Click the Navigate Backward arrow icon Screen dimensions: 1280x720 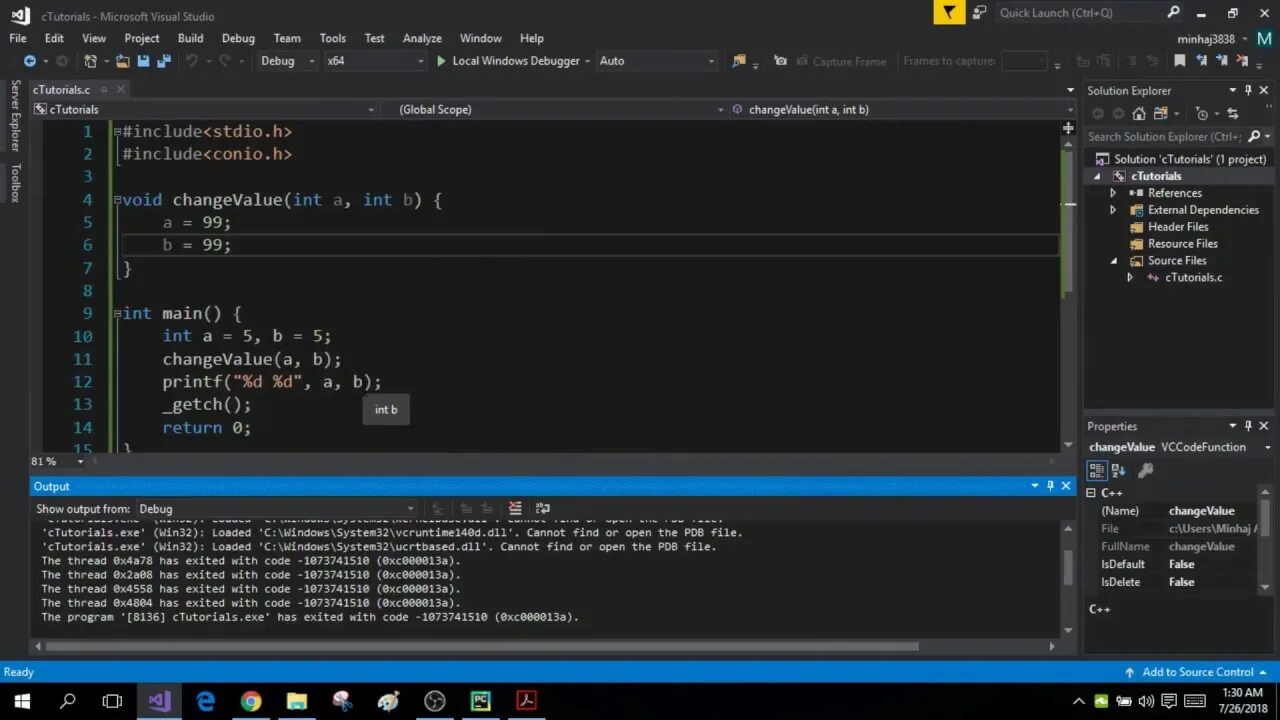point(29,61)
